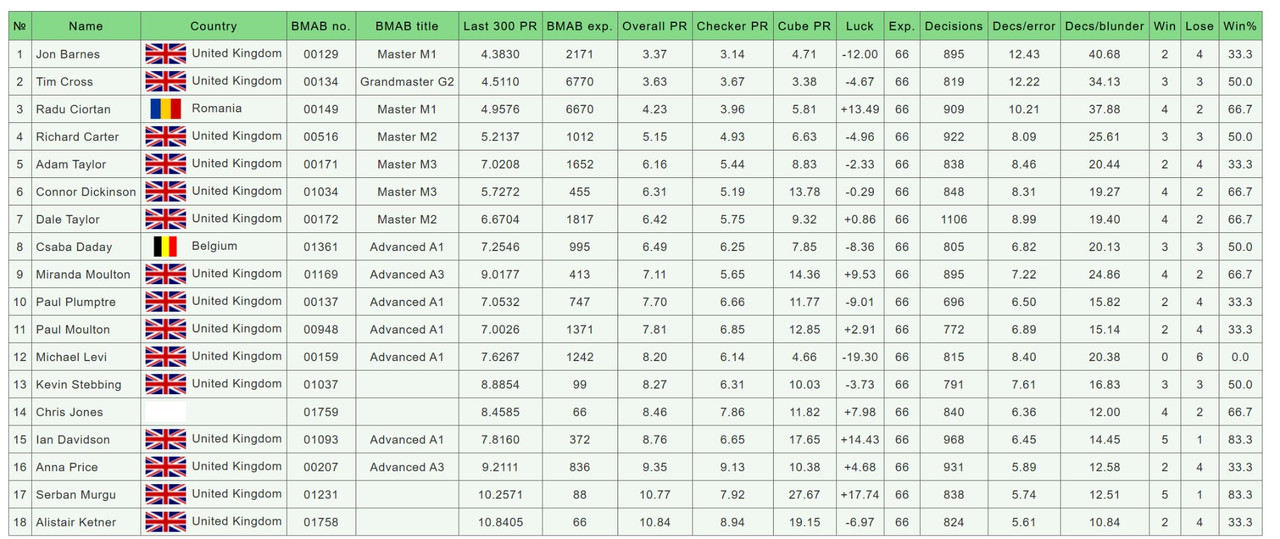Viewport: 1280px width, 539px height.
Task: Click Decisions value 1106
Action: pyautogui.click(x=954, y=219)
